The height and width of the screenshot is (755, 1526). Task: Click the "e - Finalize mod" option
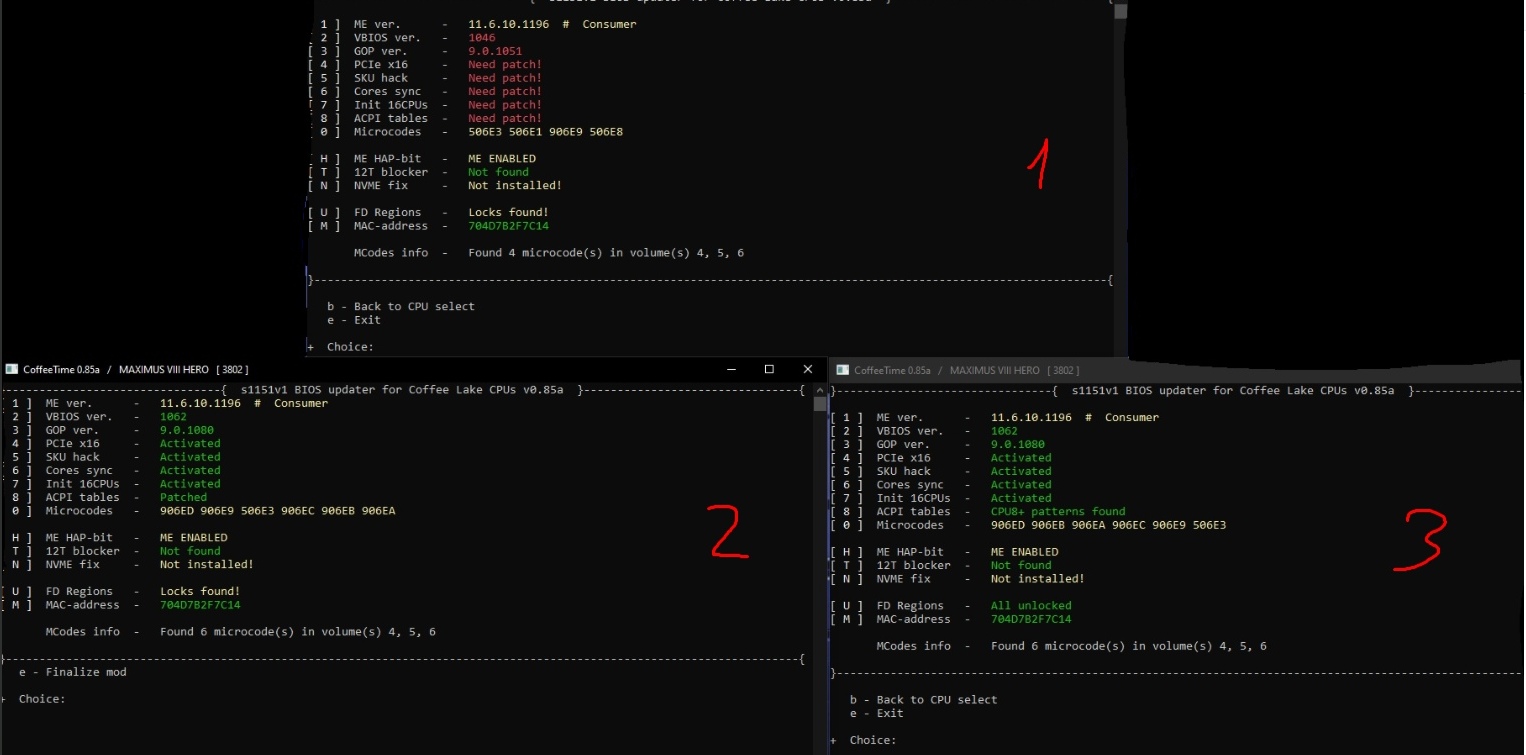point(73,672)
